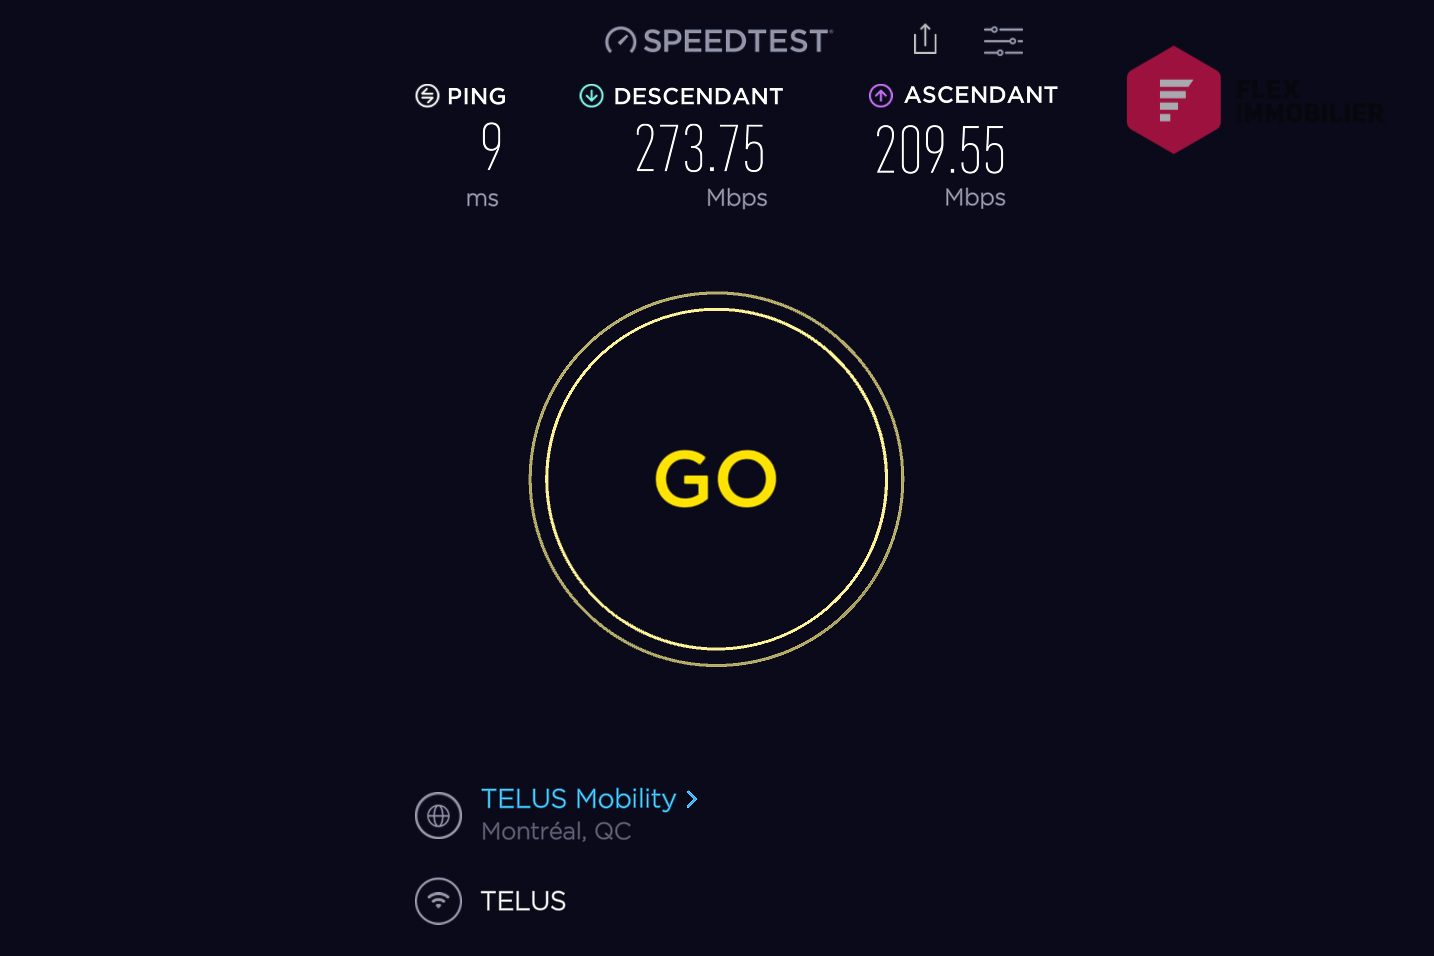This screenshot has height=956, width=1434.
Task: Click the 209.55 upload speed value
Action: [x=940, y=150]
